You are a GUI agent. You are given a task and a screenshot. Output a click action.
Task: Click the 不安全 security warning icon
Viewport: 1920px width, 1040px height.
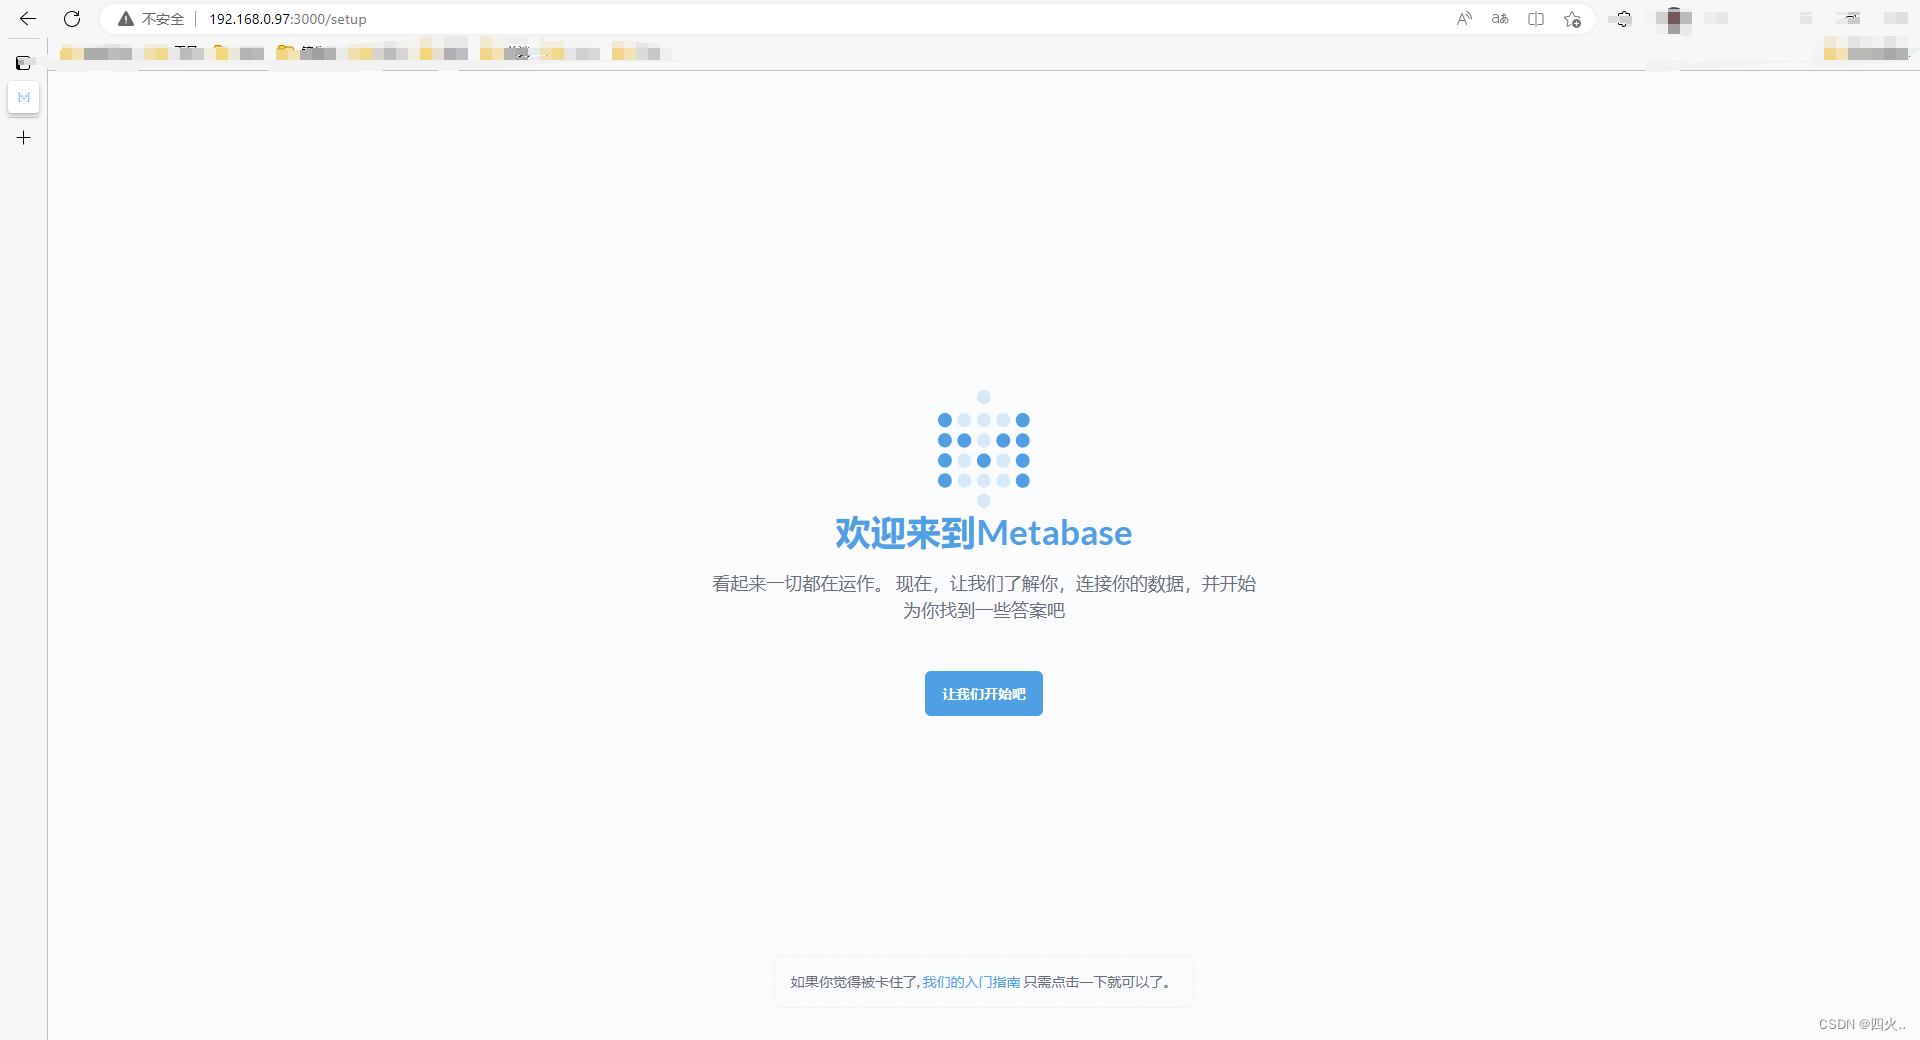pyautogui.click(x=126, y=18)
